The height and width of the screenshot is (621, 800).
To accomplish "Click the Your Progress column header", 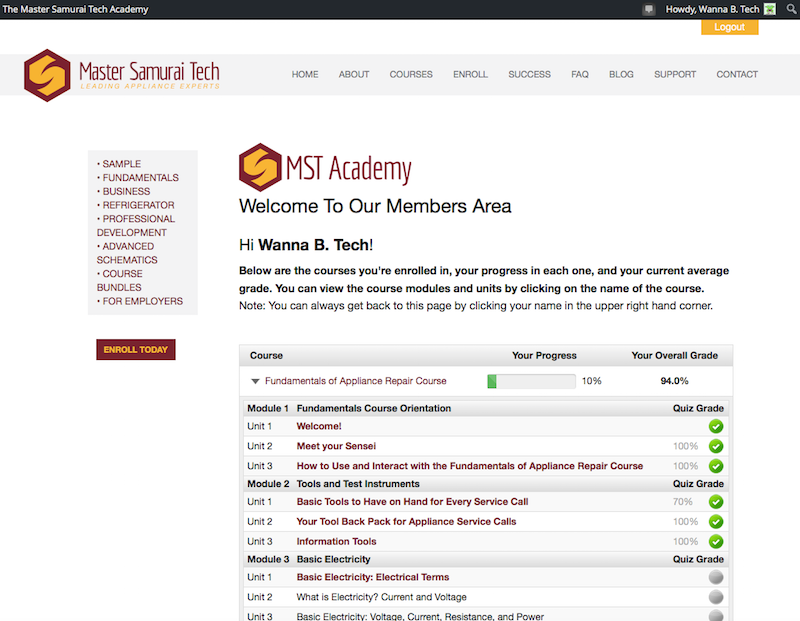I will 544,356.
